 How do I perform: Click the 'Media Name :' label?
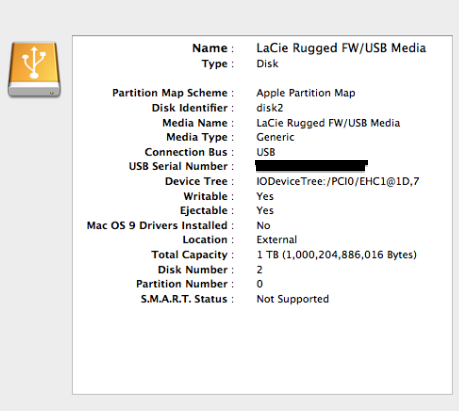[198, 123]
